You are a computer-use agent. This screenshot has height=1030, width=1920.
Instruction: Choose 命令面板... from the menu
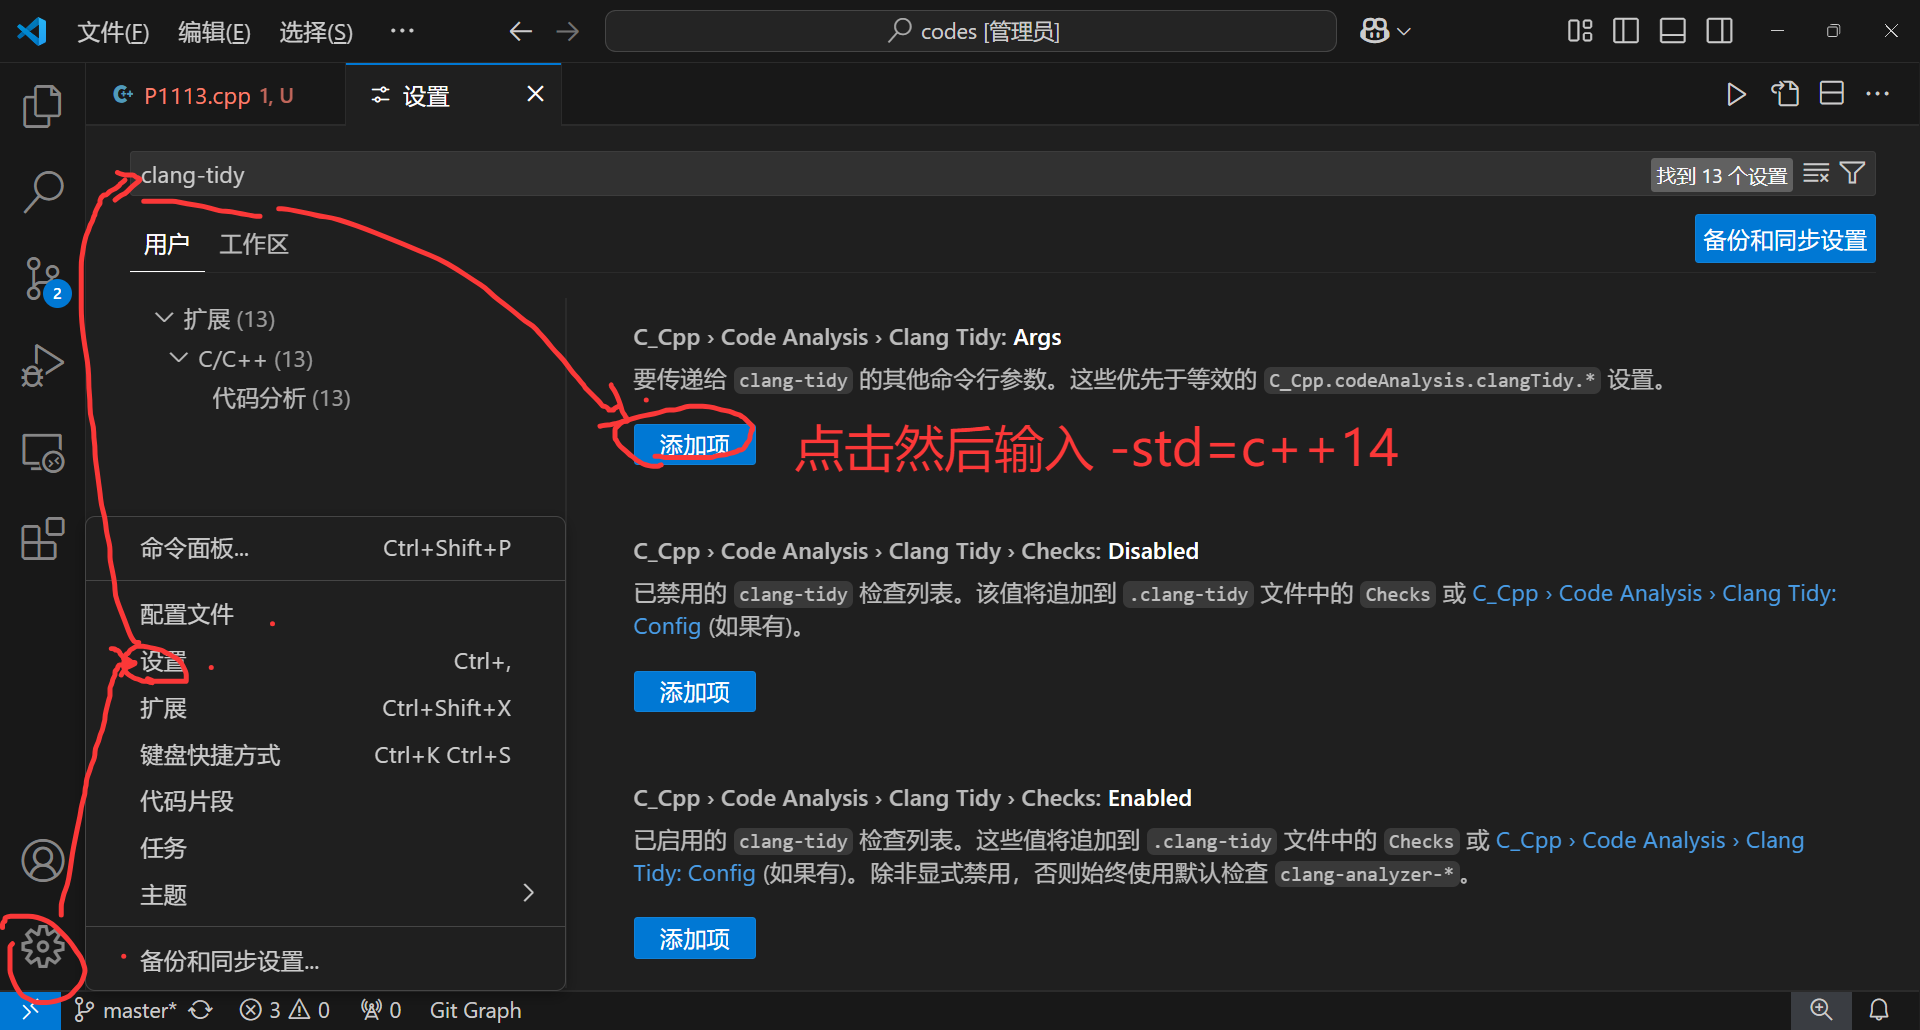pos(325,548)
